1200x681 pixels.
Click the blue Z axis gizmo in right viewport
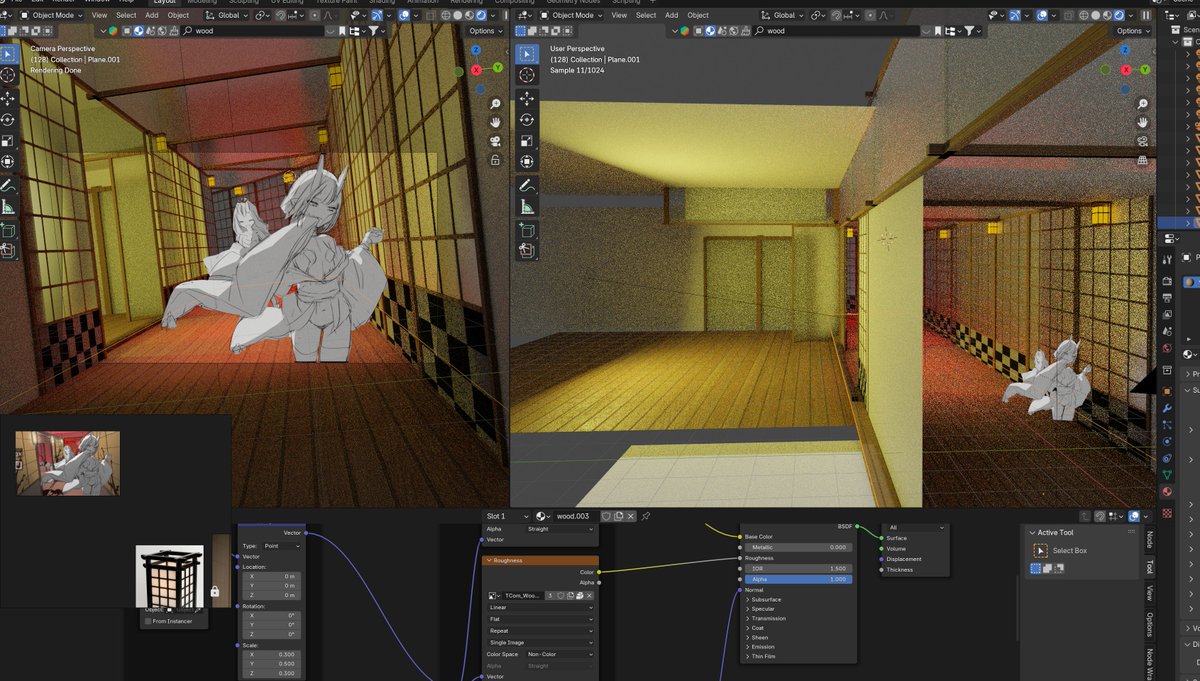tap(1125, 50)
